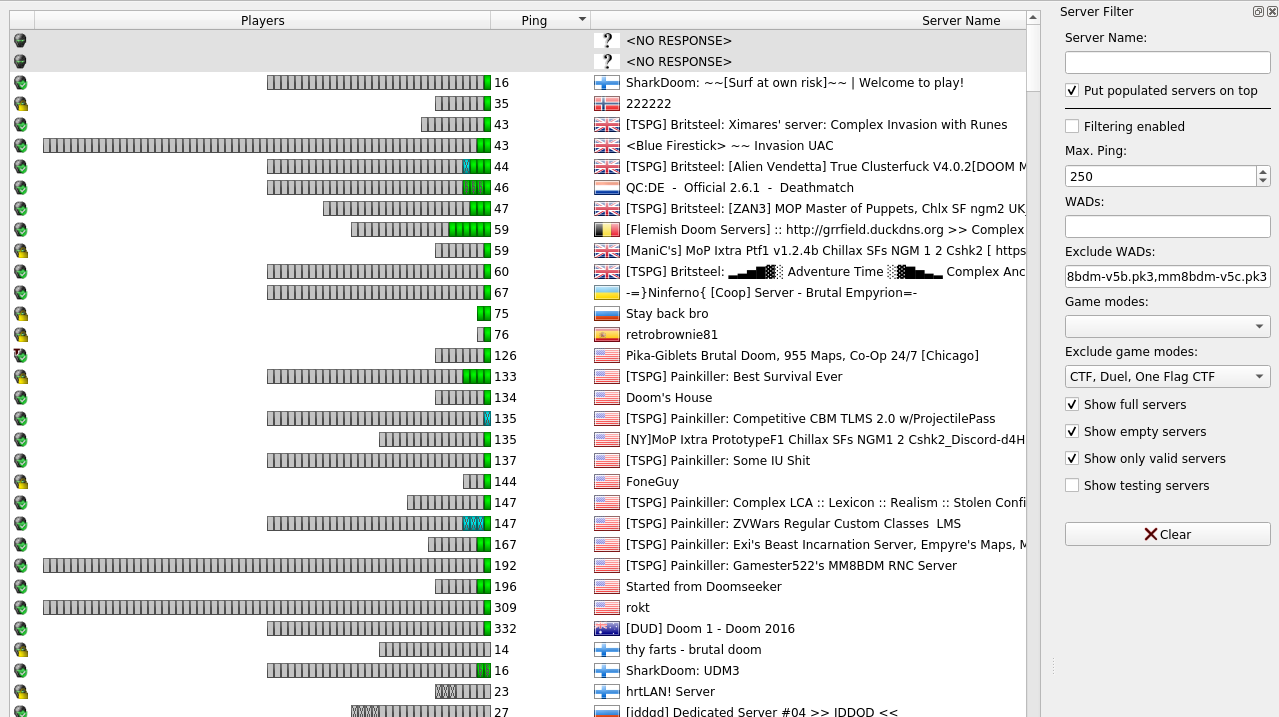Float the Server Filter panel
The width and height of the screenshot is (1279, 717).
point(1258,12)
